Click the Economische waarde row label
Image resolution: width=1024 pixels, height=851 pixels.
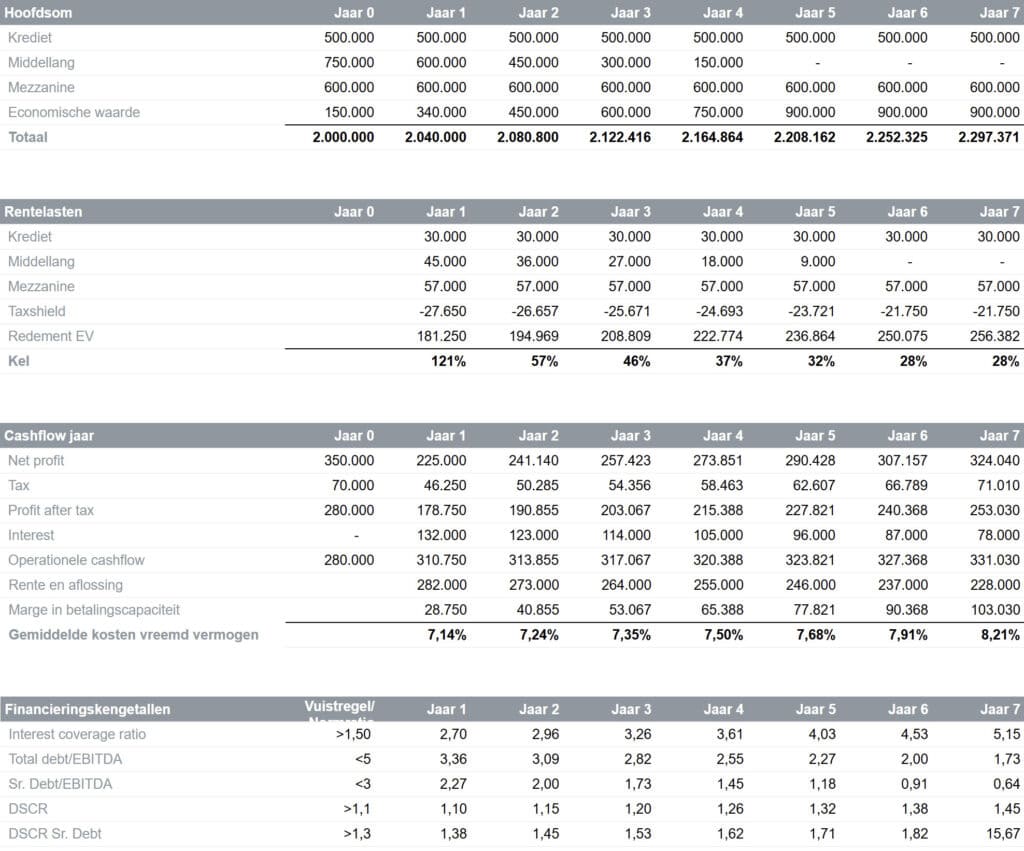[73, 112]
